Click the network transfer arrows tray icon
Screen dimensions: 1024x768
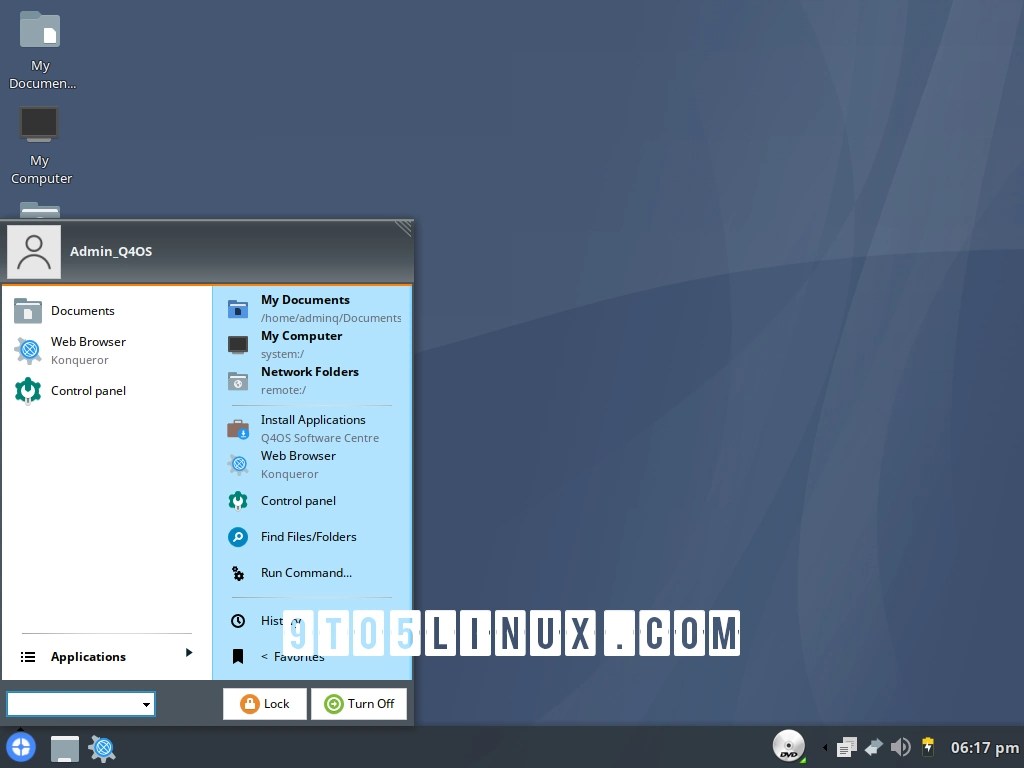click(x=873, y=747)
